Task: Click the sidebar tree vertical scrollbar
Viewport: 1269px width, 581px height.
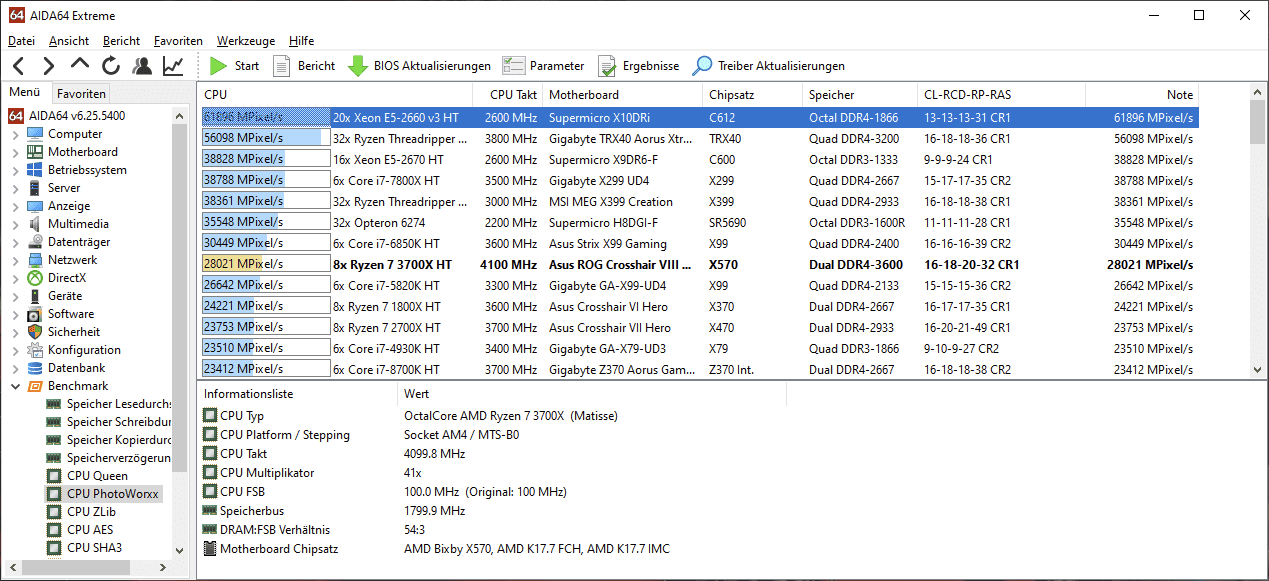Action: click(180, 300)
